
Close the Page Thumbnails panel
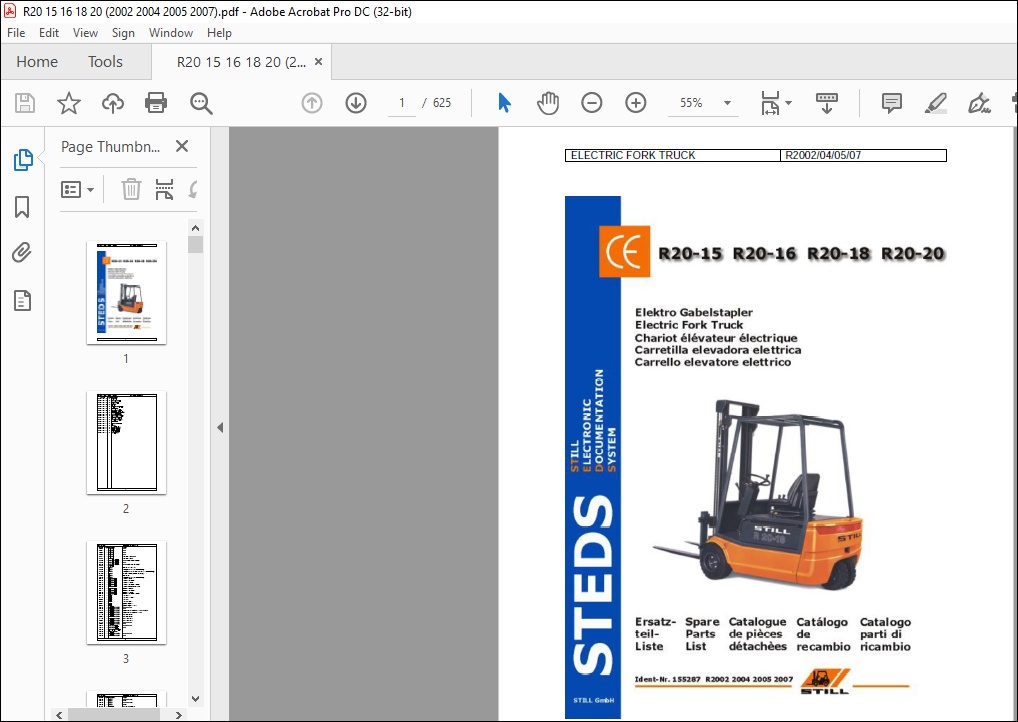tap(182, 146)
